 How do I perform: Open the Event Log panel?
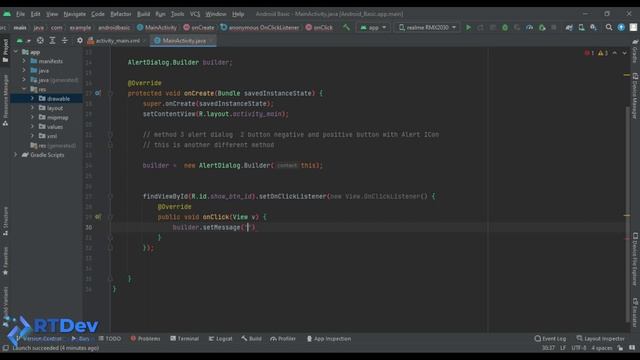(550, 339)
